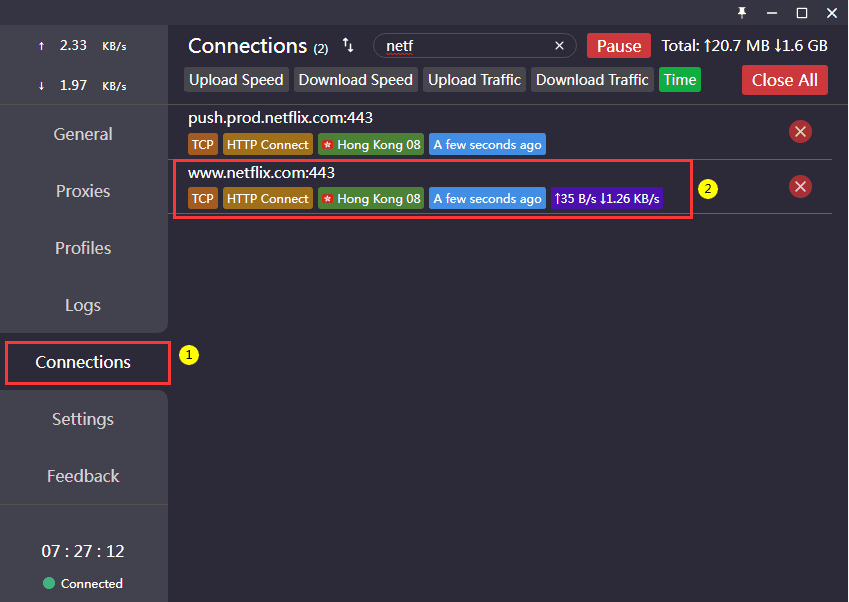The image size is (849, 602).
Task: Click time tag of push.prod.netflix.com
Action: coord(487,145)
